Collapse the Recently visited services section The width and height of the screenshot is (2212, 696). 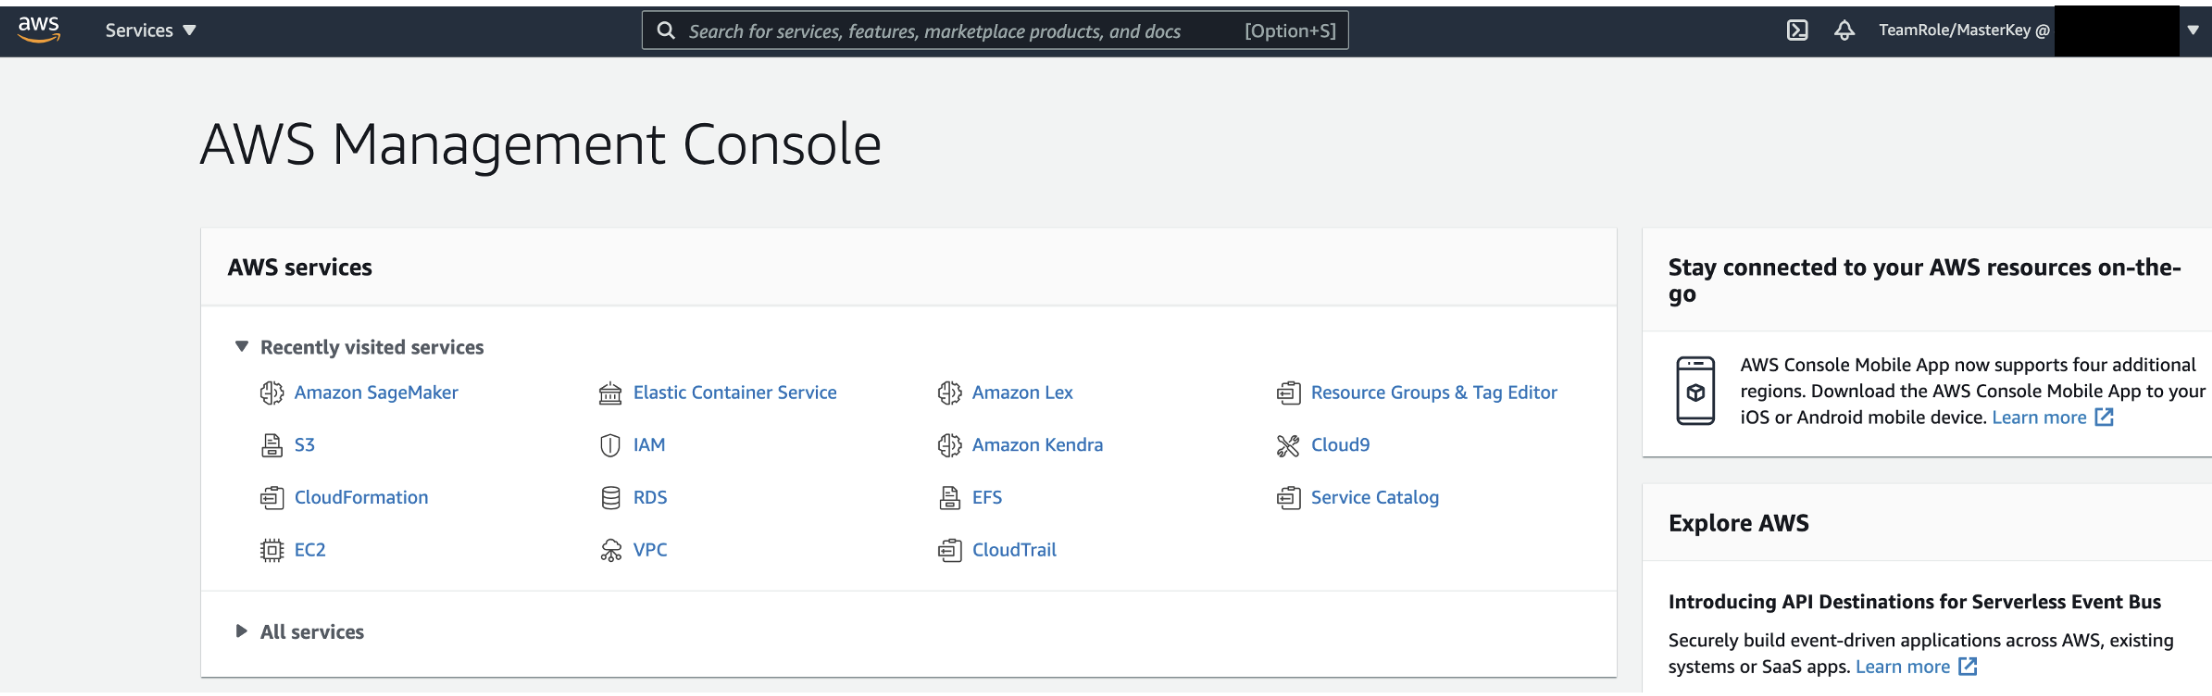(241, 347)
